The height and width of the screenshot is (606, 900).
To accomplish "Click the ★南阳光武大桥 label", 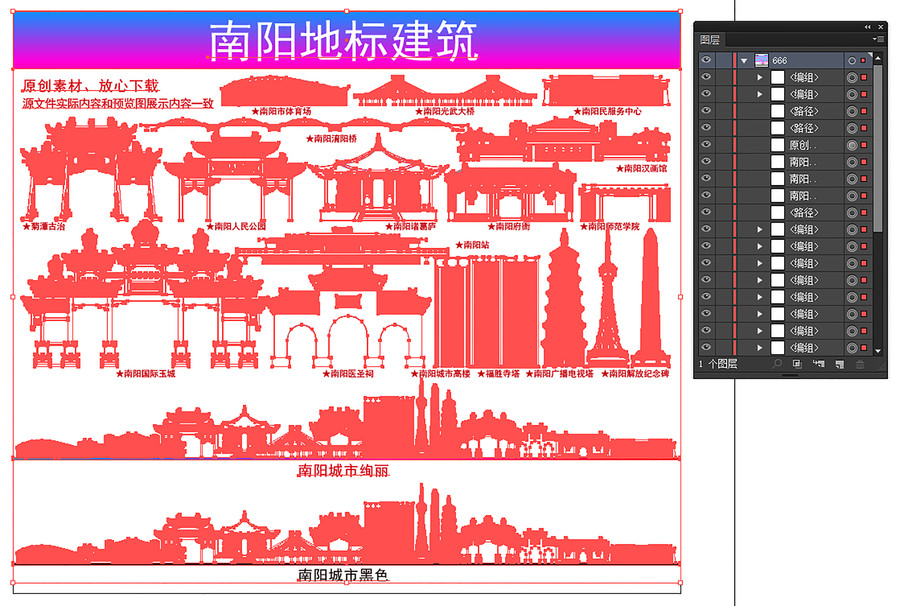I will (445, 111).
